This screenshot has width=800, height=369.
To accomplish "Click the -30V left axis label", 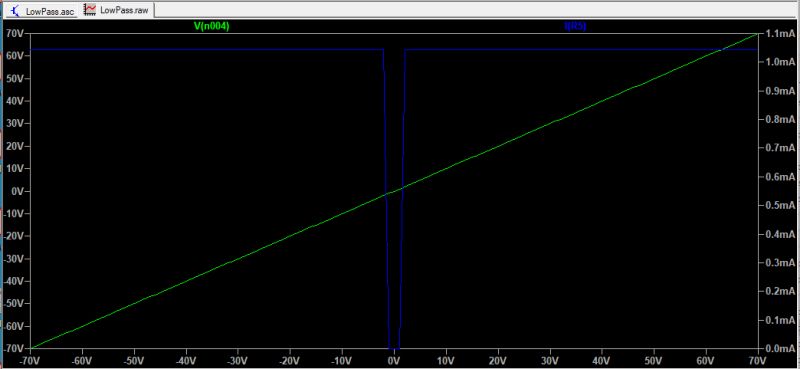I will pyautogui.click(x=14, y=259).
